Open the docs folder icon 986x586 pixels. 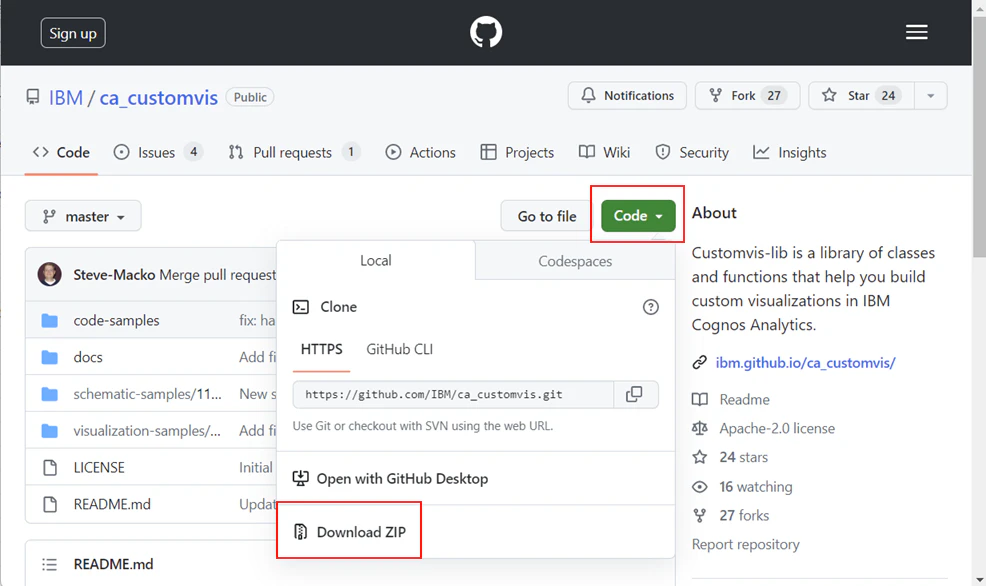50,357
